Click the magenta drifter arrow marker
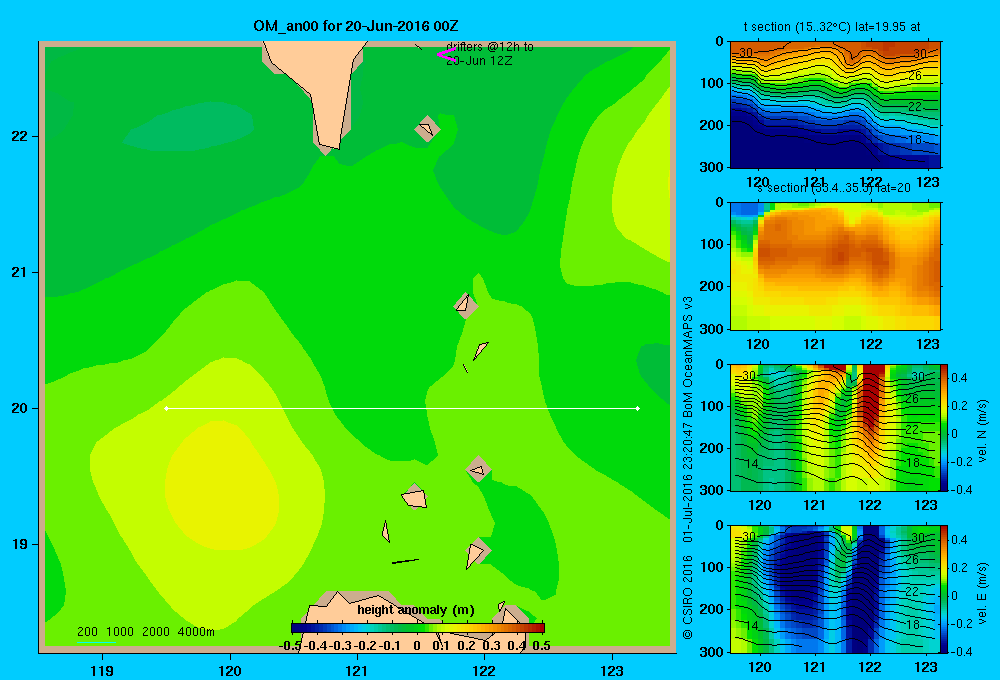Viewport: 1000px width, 680px height. [446, 55]
